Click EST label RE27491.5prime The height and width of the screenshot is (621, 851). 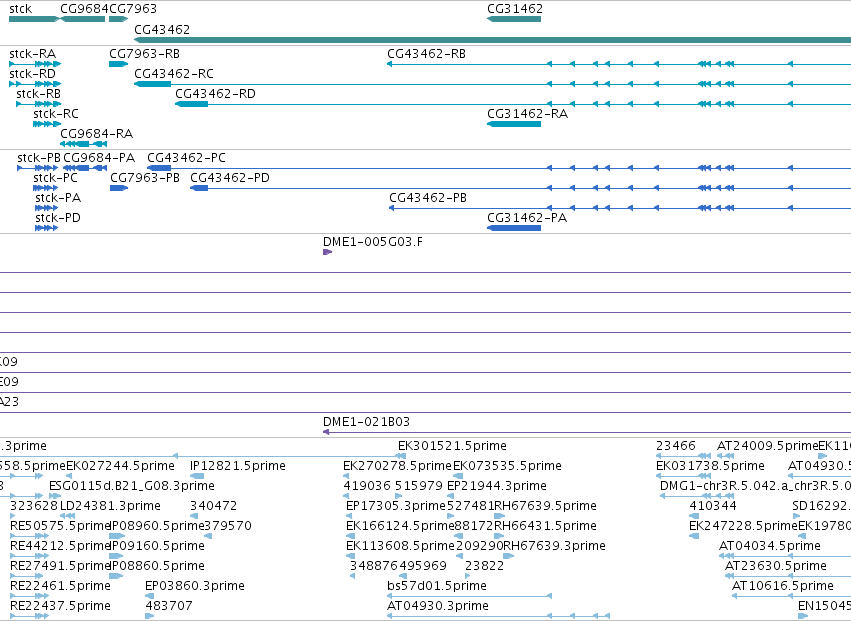(60, 566)
